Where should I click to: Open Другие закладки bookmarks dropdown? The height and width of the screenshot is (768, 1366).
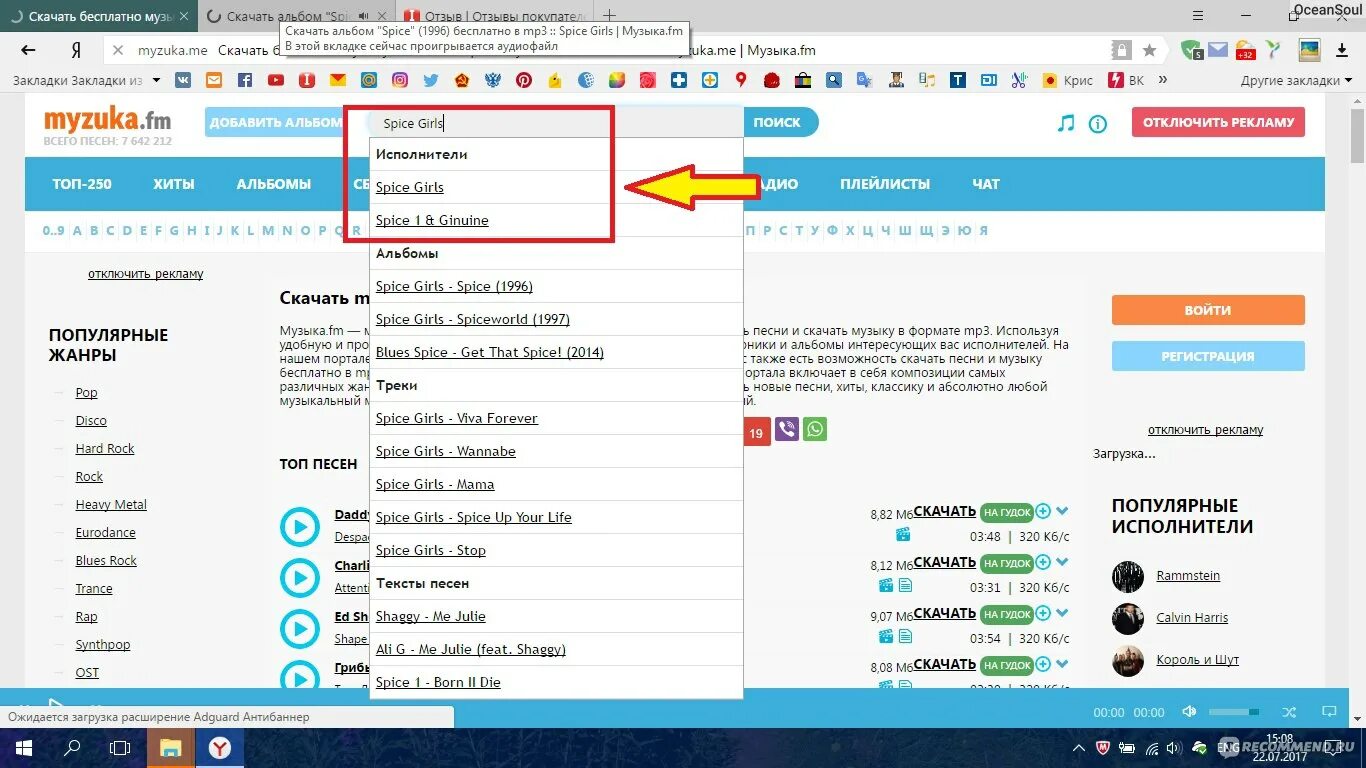coord(1296,80)
